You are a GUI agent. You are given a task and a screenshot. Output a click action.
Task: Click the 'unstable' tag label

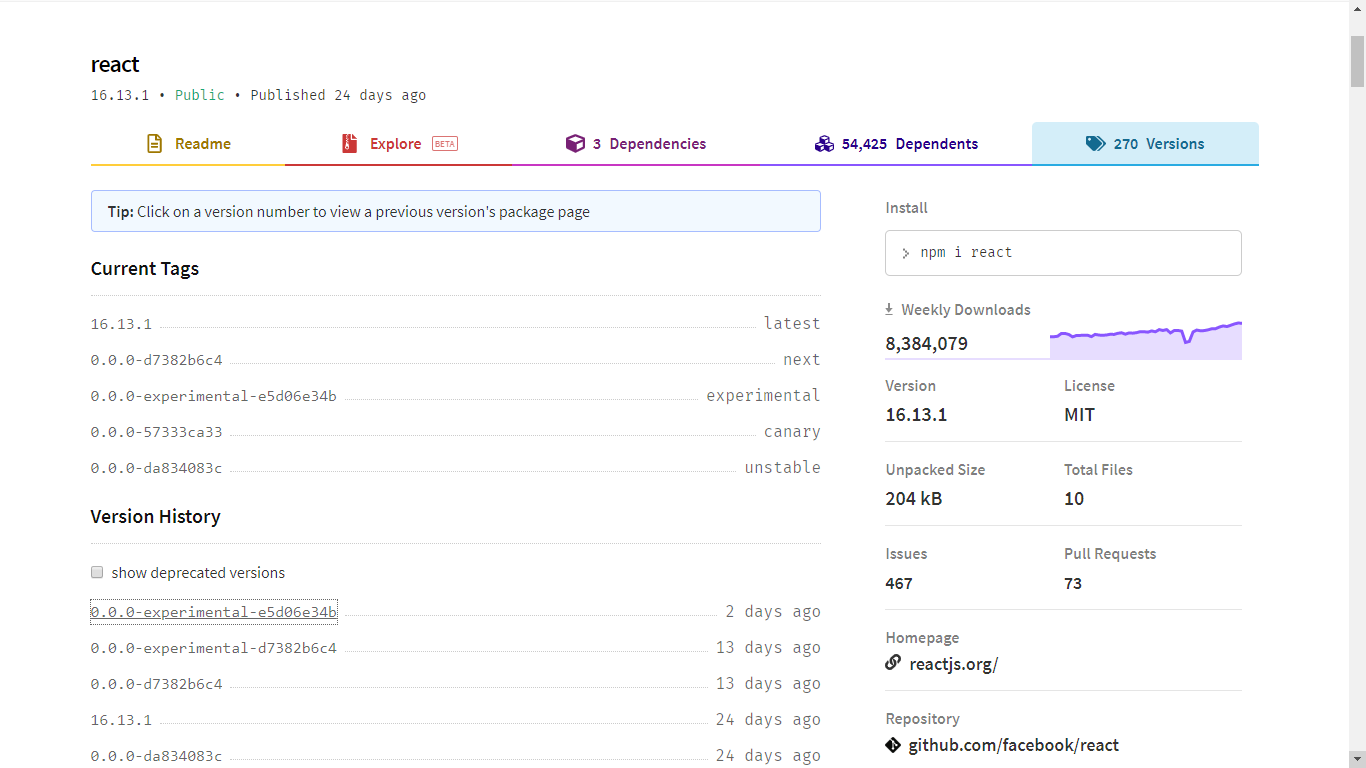tap(782, 468)
